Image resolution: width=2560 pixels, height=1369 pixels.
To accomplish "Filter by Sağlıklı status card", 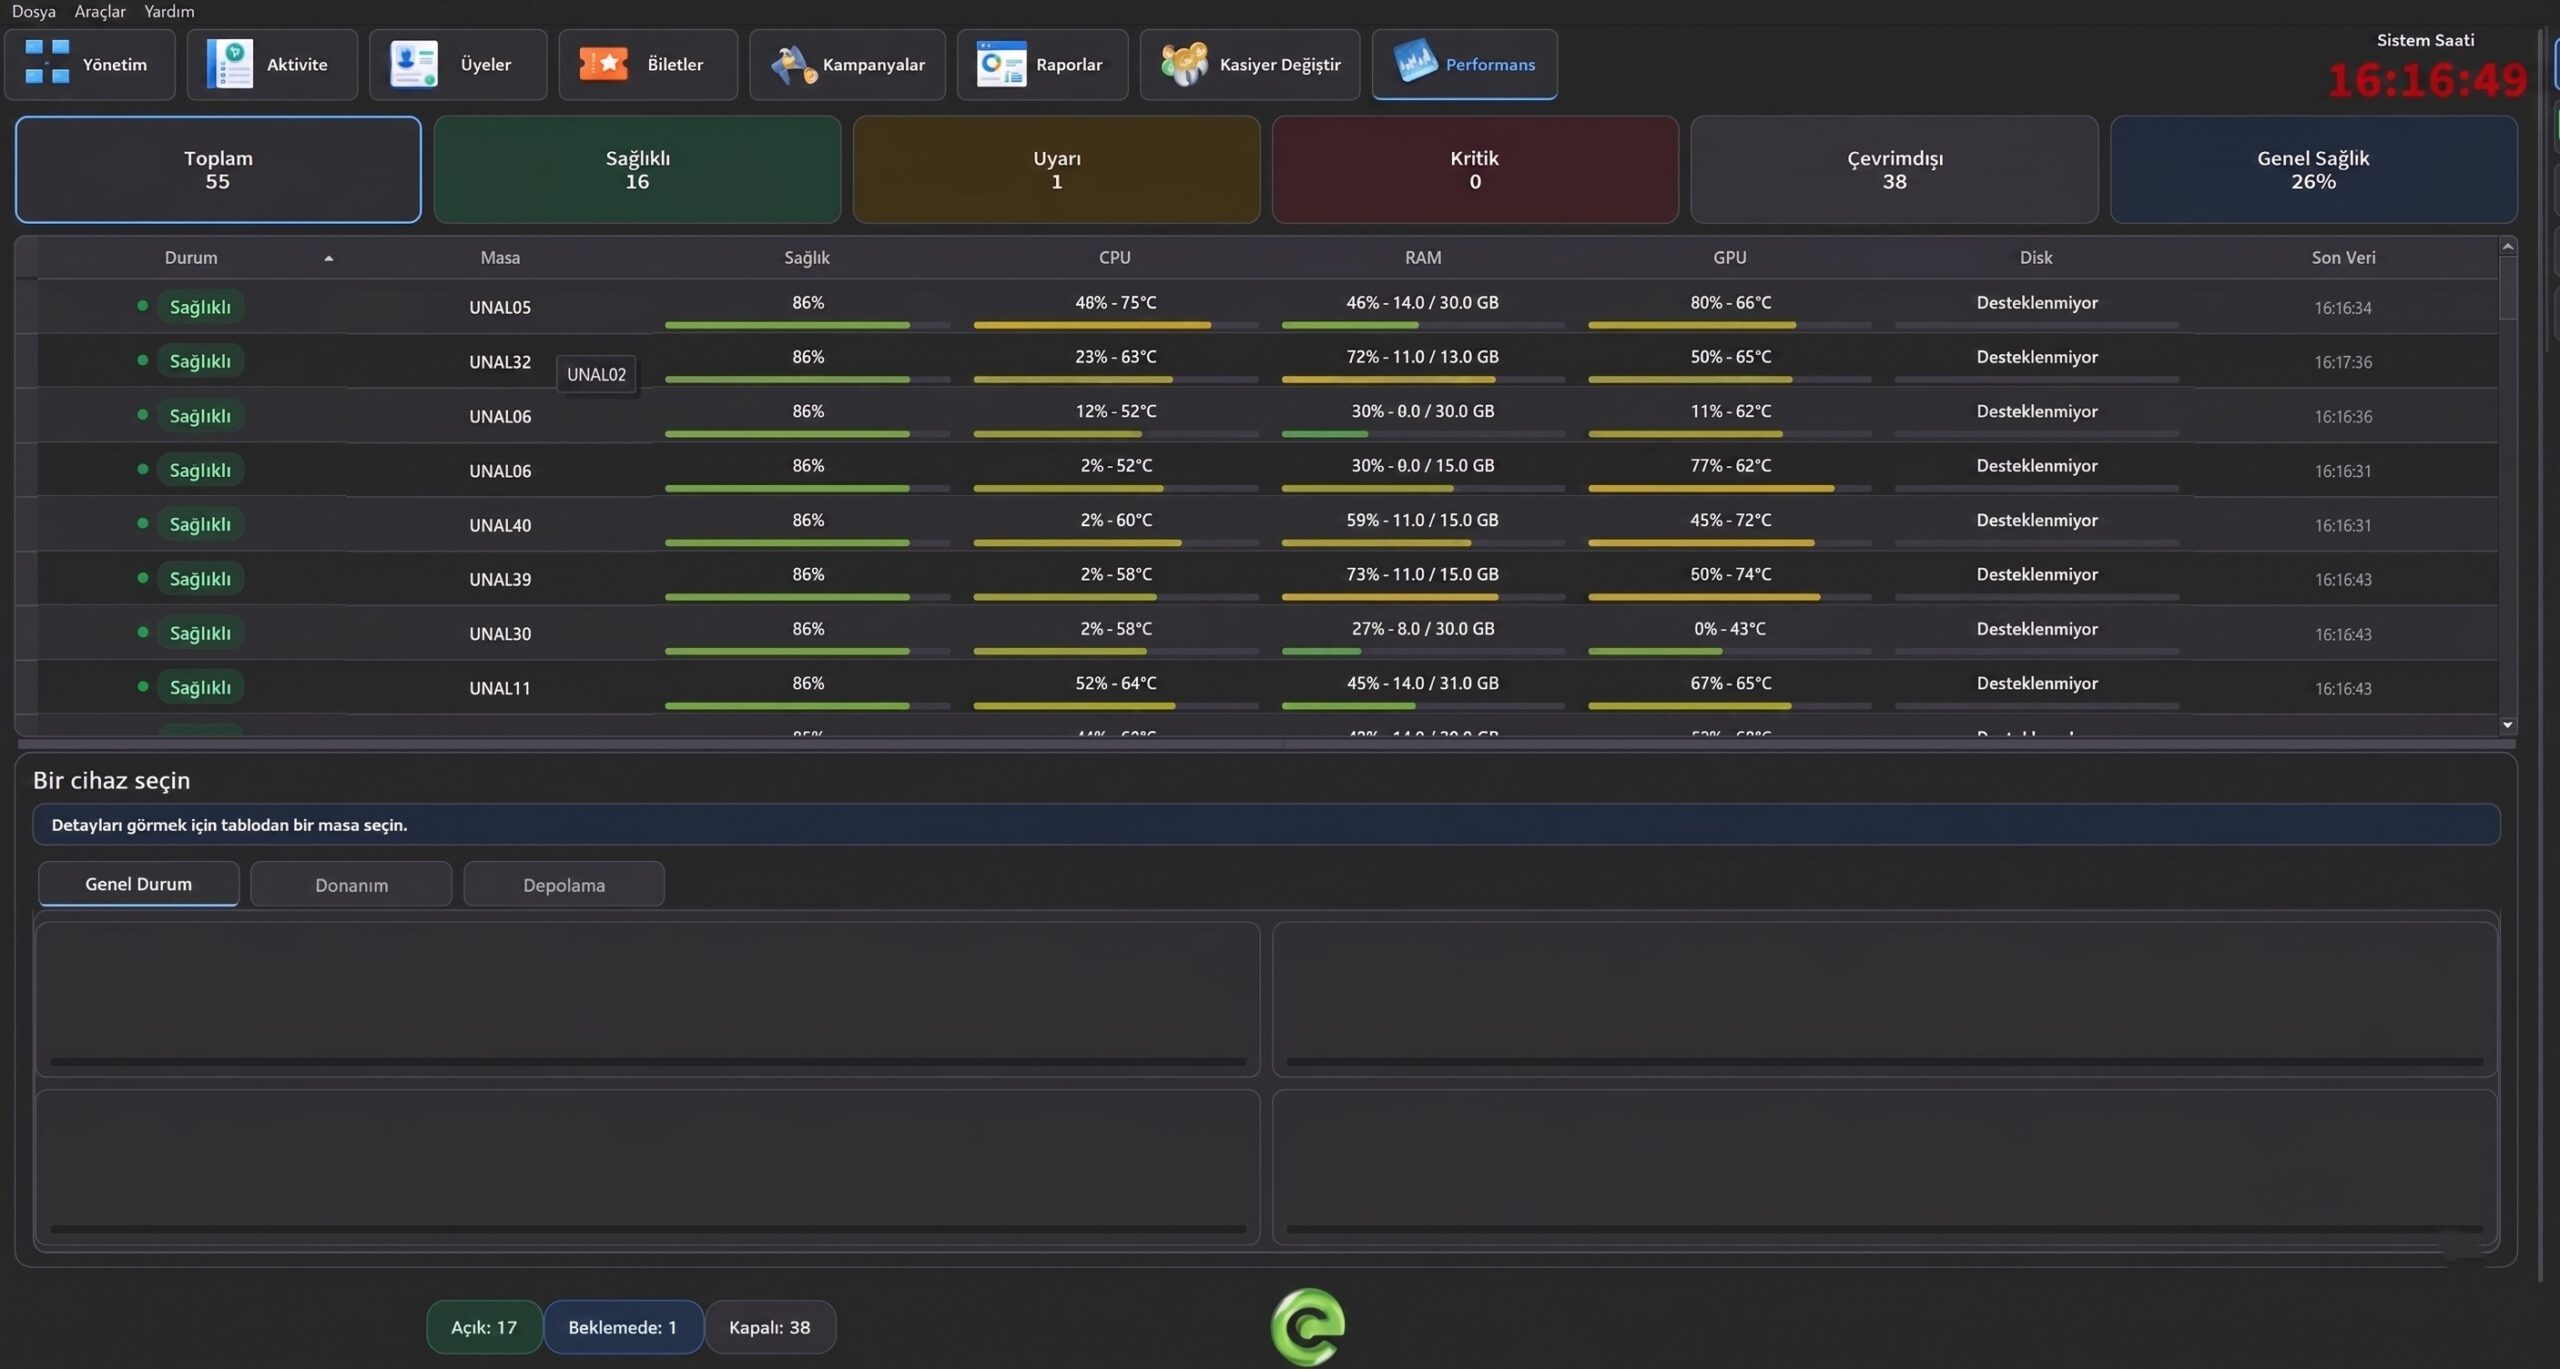I will click(x=637, y=169).
